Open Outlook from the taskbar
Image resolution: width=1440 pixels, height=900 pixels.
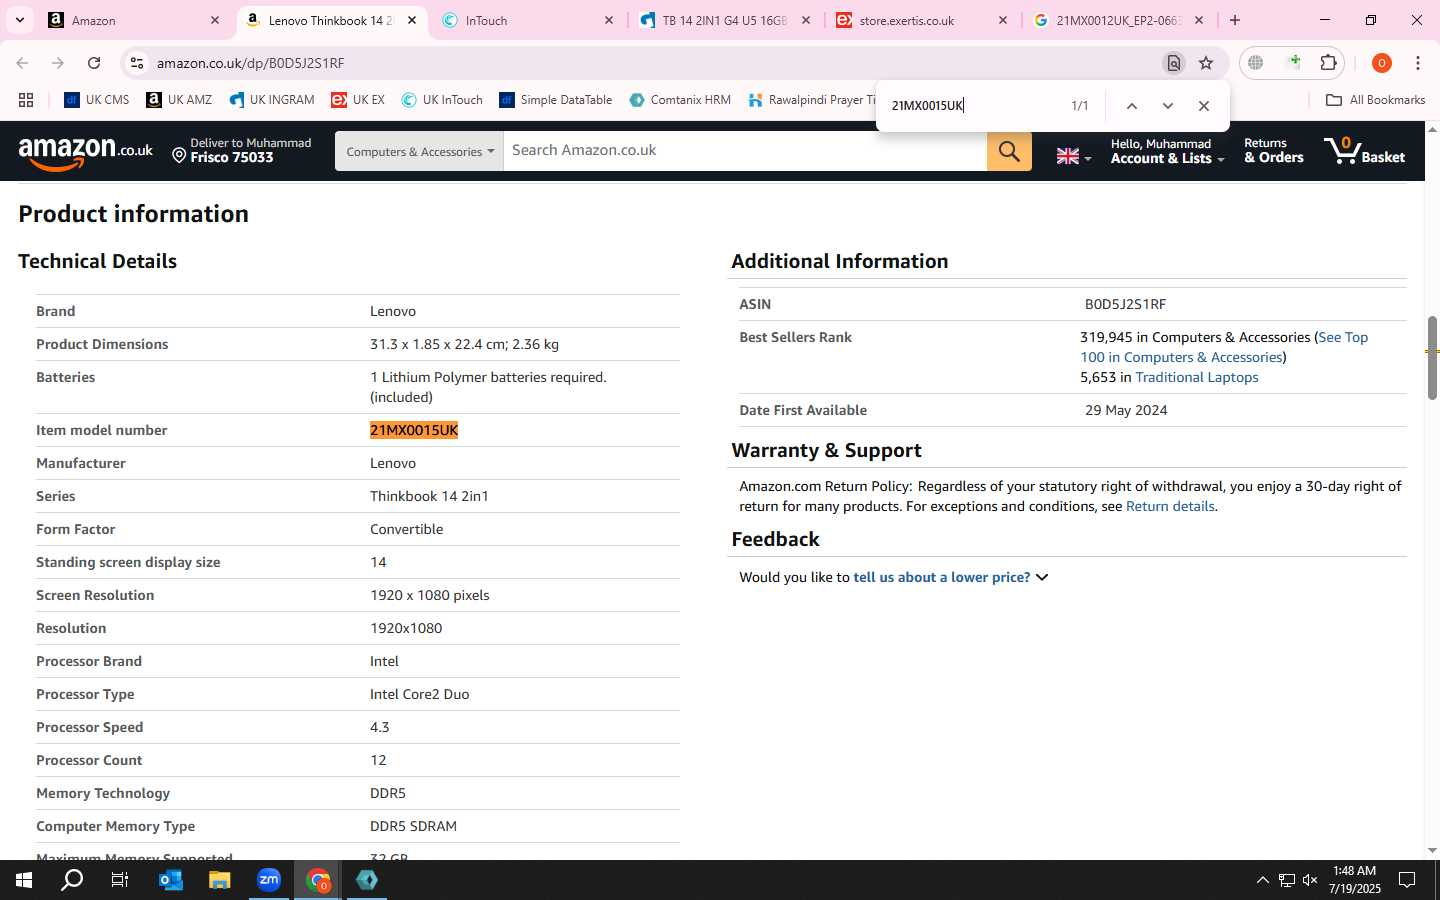[171, 880]
